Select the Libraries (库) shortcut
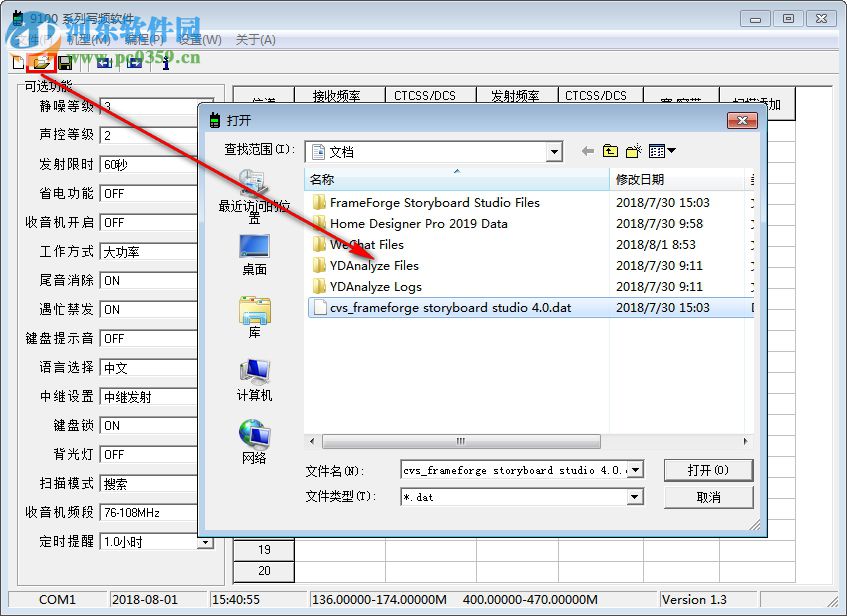The image size is (847, 616). [254, 317]
